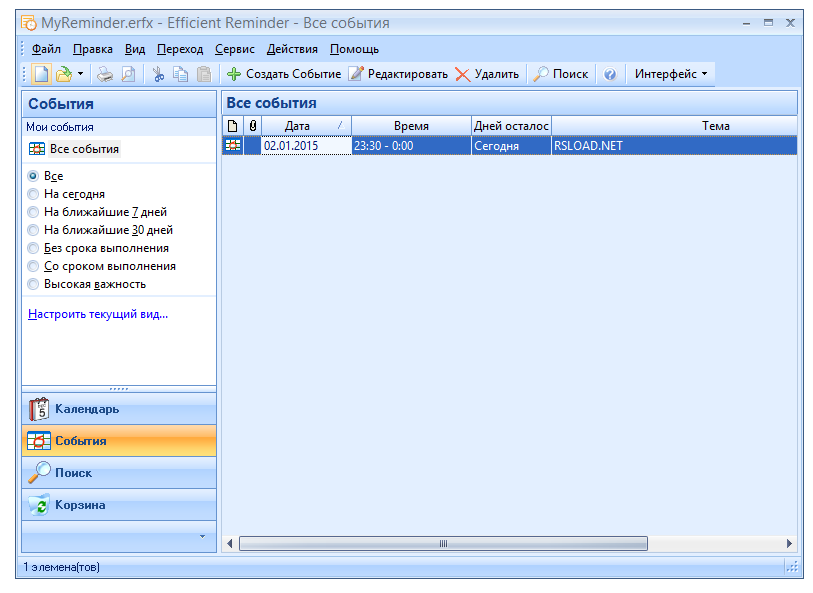Click the Календарь calendar icon
Image resolution: width=813 pixels, height=593 pixels.
pyautogui.click(x=39, y=410)
